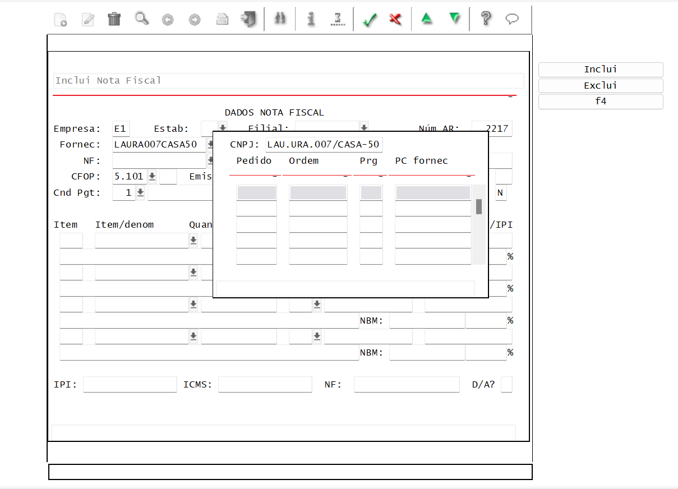Click the Ordem column header
This screenshot has width=678, height=489.
tap(304, 161)
